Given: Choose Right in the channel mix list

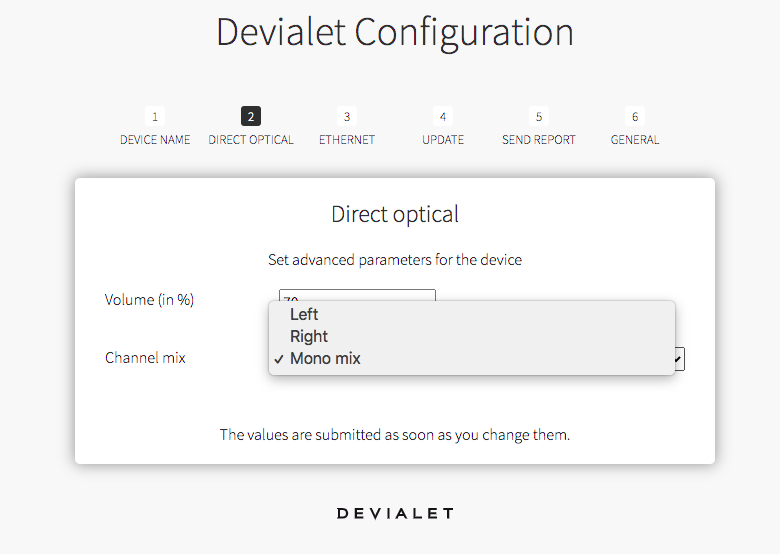Looking at the screenshot, I should [x=309, y=336].
